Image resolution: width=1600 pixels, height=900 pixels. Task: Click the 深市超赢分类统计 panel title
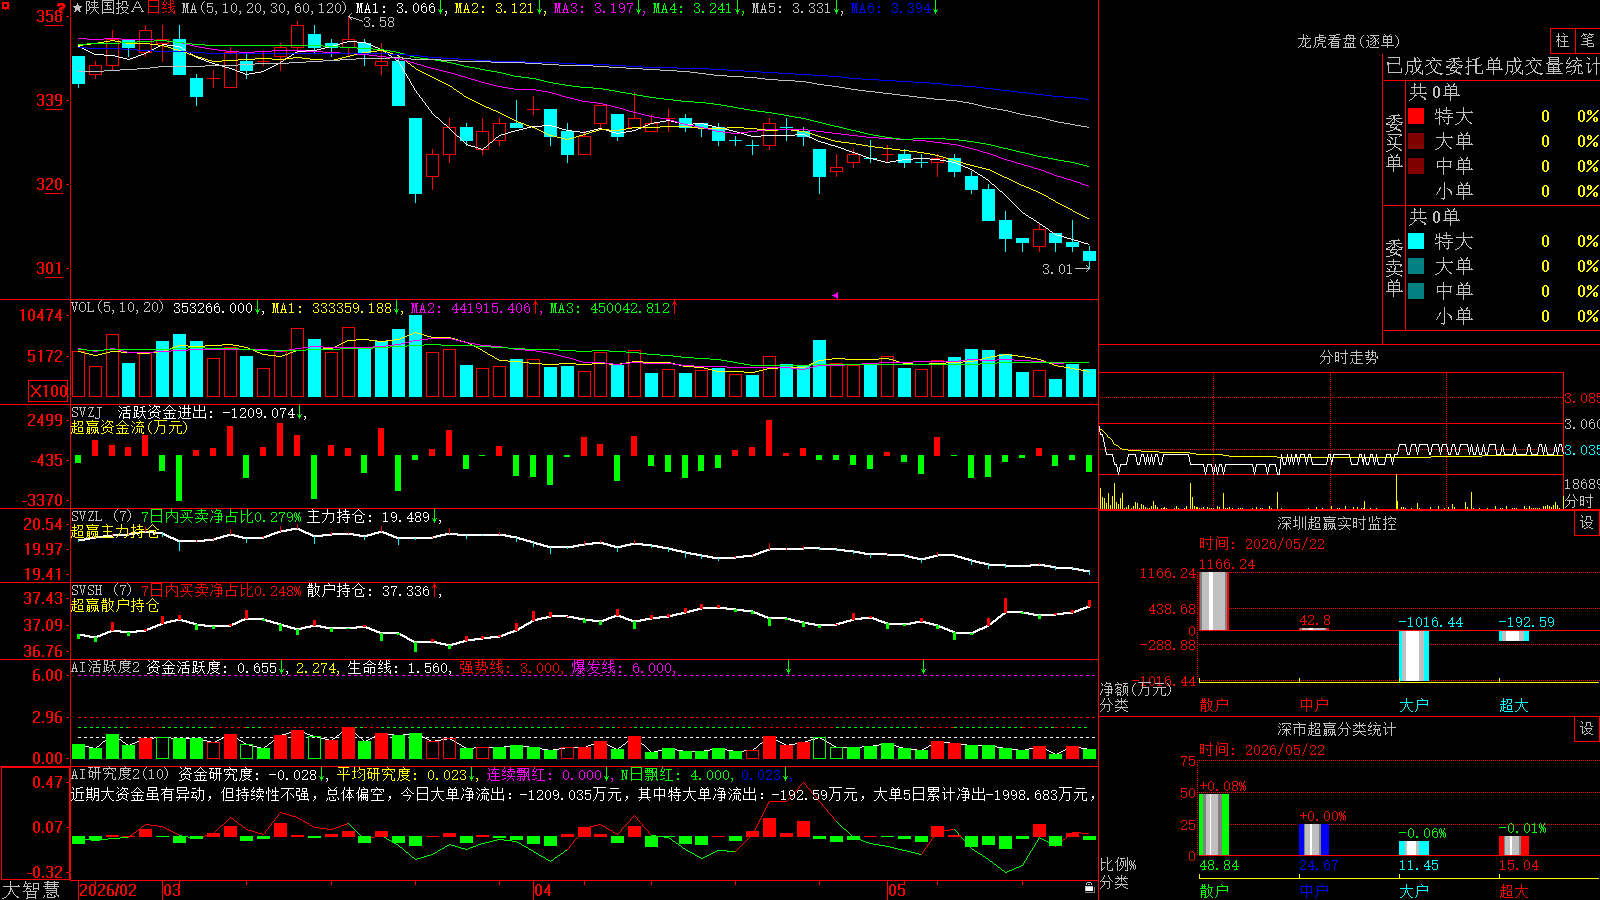coord(1337,729)
